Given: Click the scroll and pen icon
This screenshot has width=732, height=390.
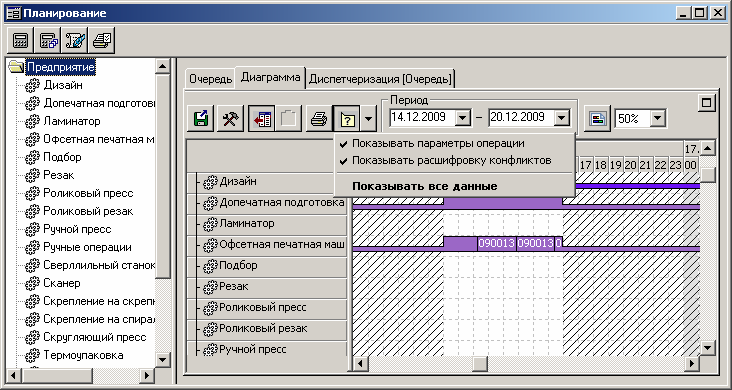Looking at the screenshot, I should coord(76,41).
